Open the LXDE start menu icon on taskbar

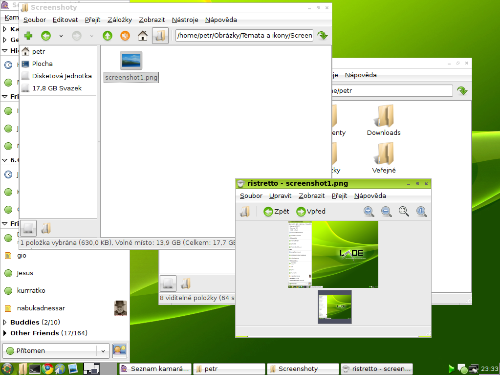(x=7, y=369)
